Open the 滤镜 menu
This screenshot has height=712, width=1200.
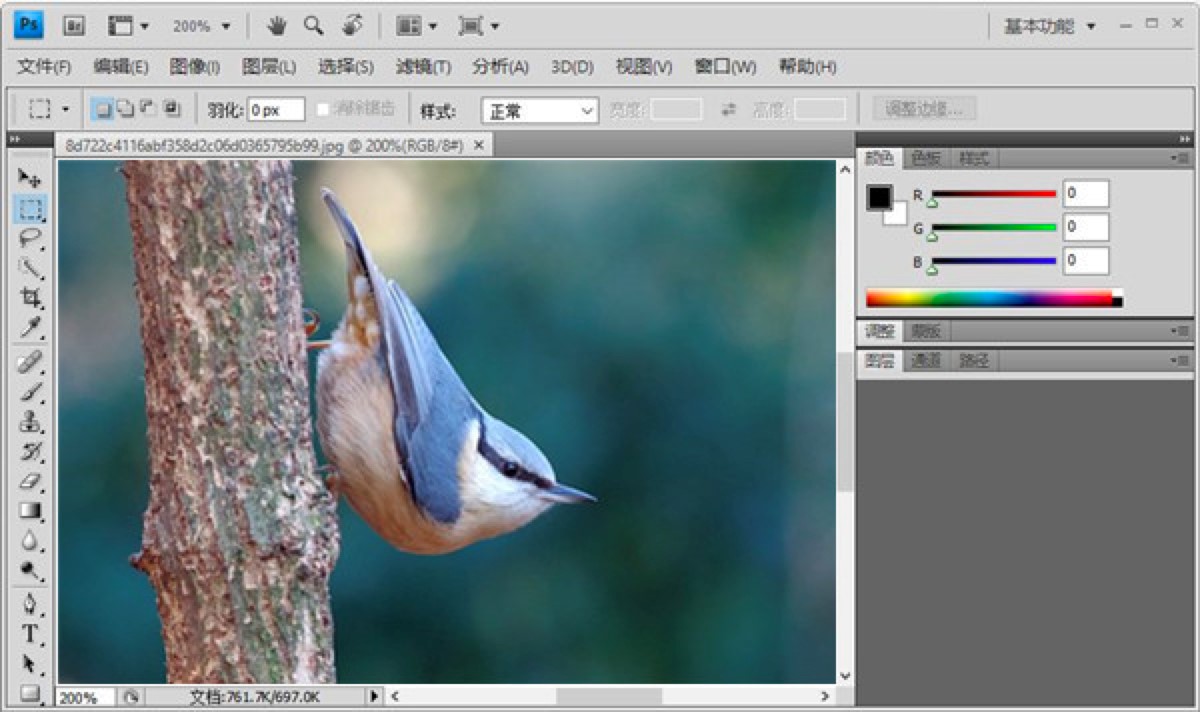coord(424,67)
